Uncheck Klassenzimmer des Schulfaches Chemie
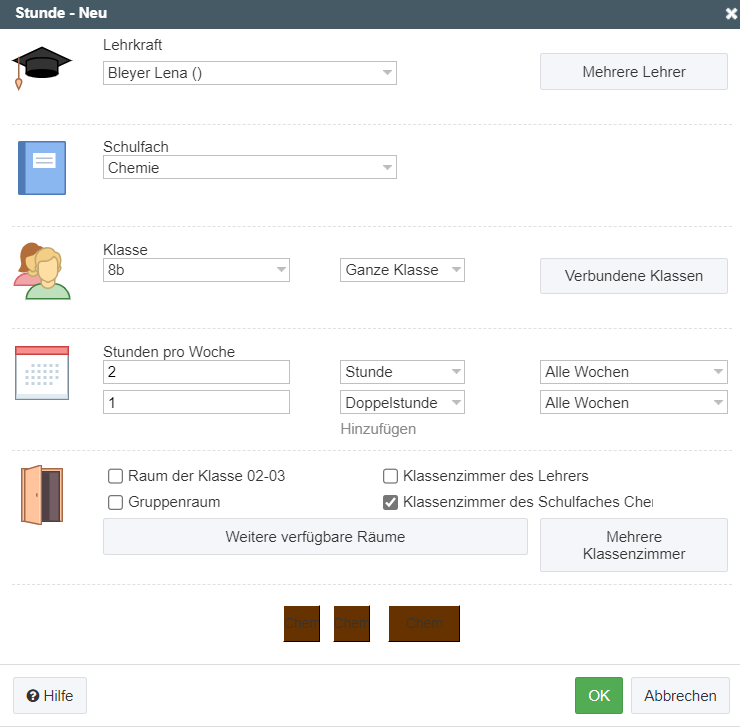Viewport: 740px width, 727px height. coord(390,502)
